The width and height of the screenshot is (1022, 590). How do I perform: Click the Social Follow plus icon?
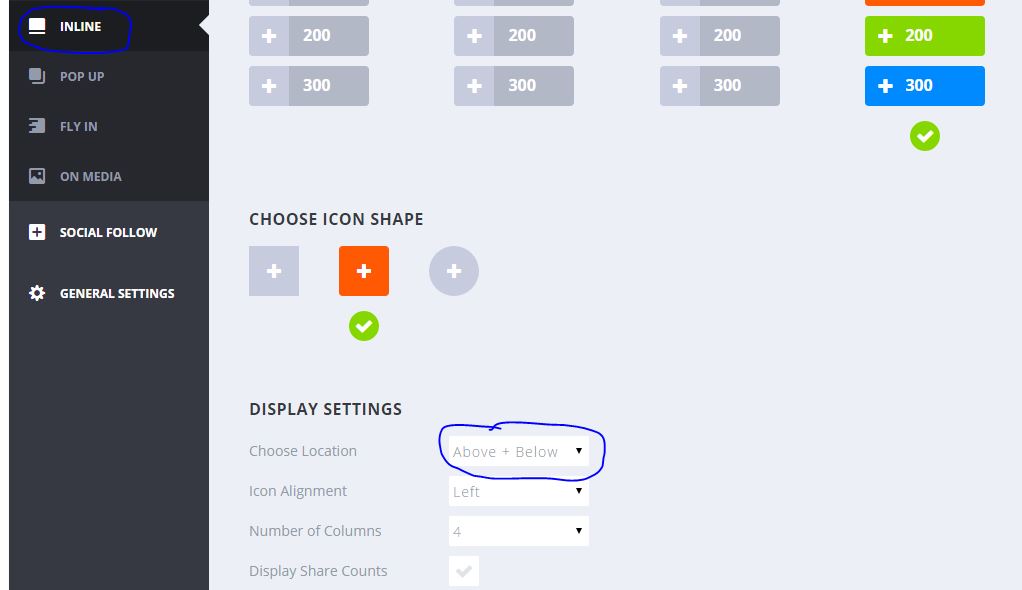37,232
